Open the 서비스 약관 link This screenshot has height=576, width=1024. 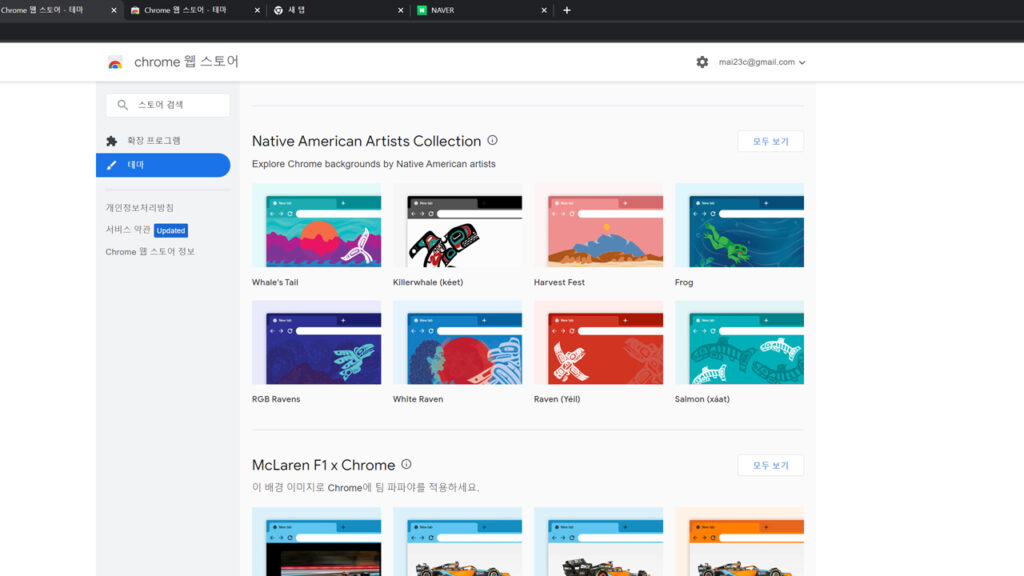(128, 230)
